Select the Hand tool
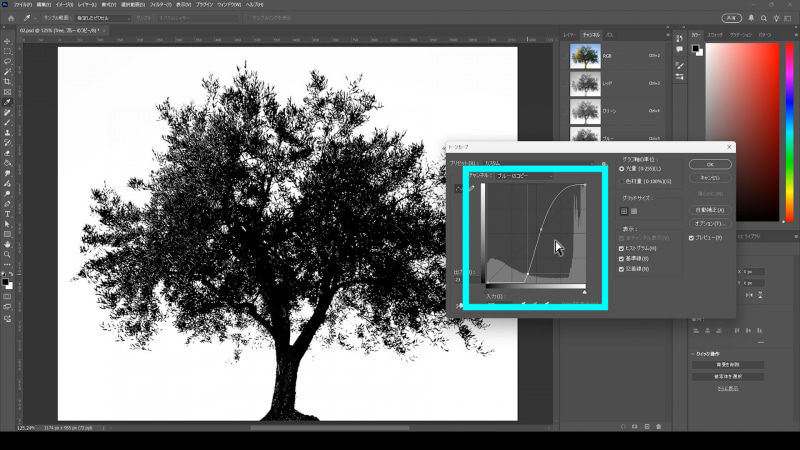Screen dimensions: 800x450 (x=7, y=244)
